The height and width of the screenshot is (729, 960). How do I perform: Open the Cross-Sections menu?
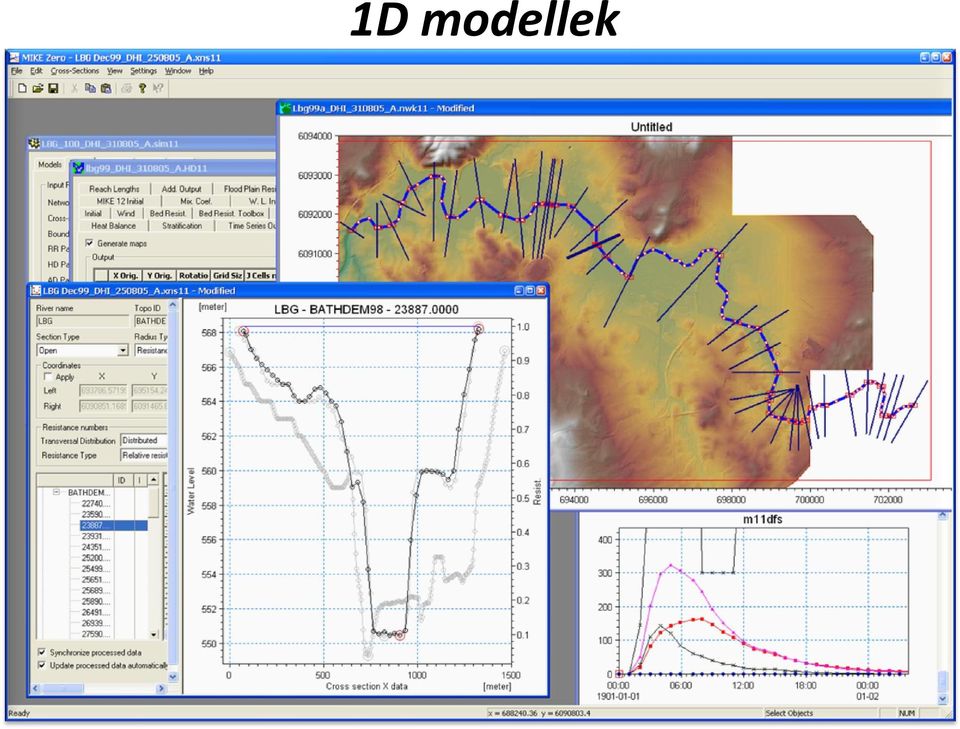click(x=75, y=71)
